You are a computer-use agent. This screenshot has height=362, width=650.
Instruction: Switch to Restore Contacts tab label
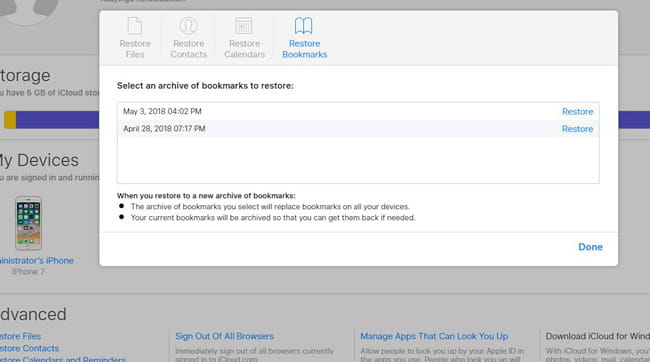[x=189, y=49]
